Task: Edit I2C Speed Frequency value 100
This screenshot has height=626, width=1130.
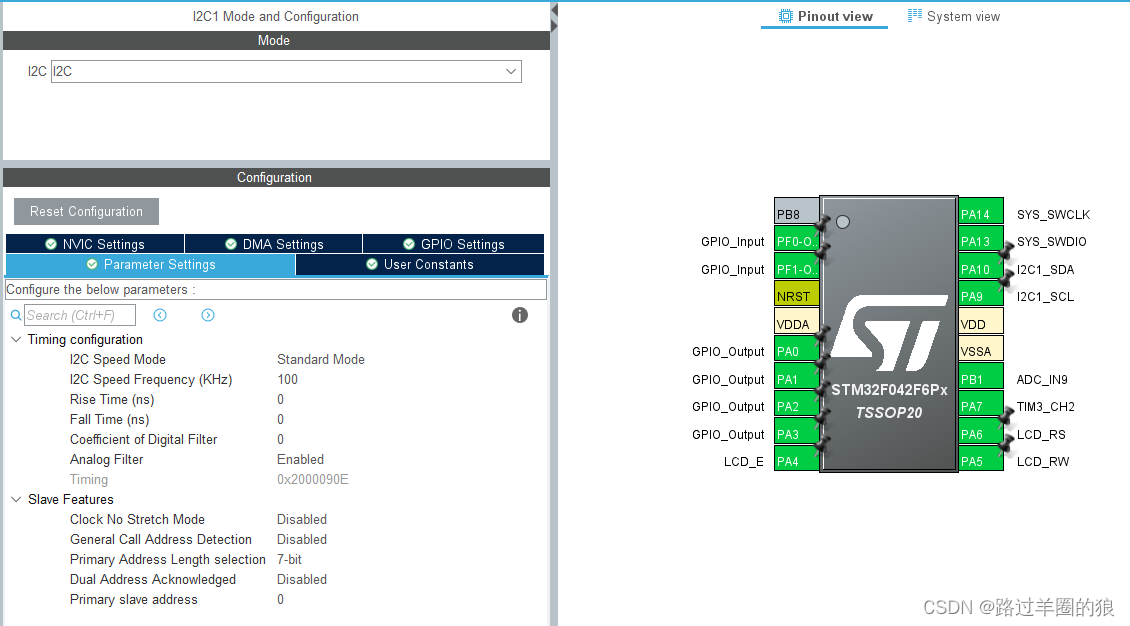Action: tap(288, 380)
